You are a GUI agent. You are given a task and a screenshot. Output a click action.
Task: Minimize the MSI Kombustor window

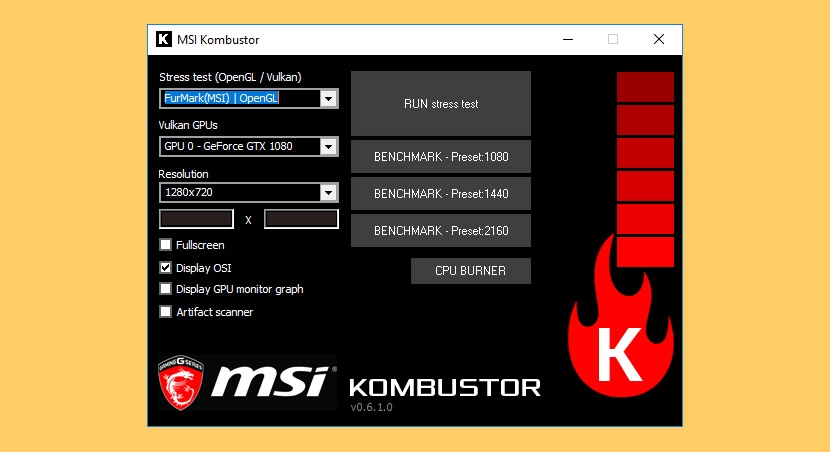[568, 39]
